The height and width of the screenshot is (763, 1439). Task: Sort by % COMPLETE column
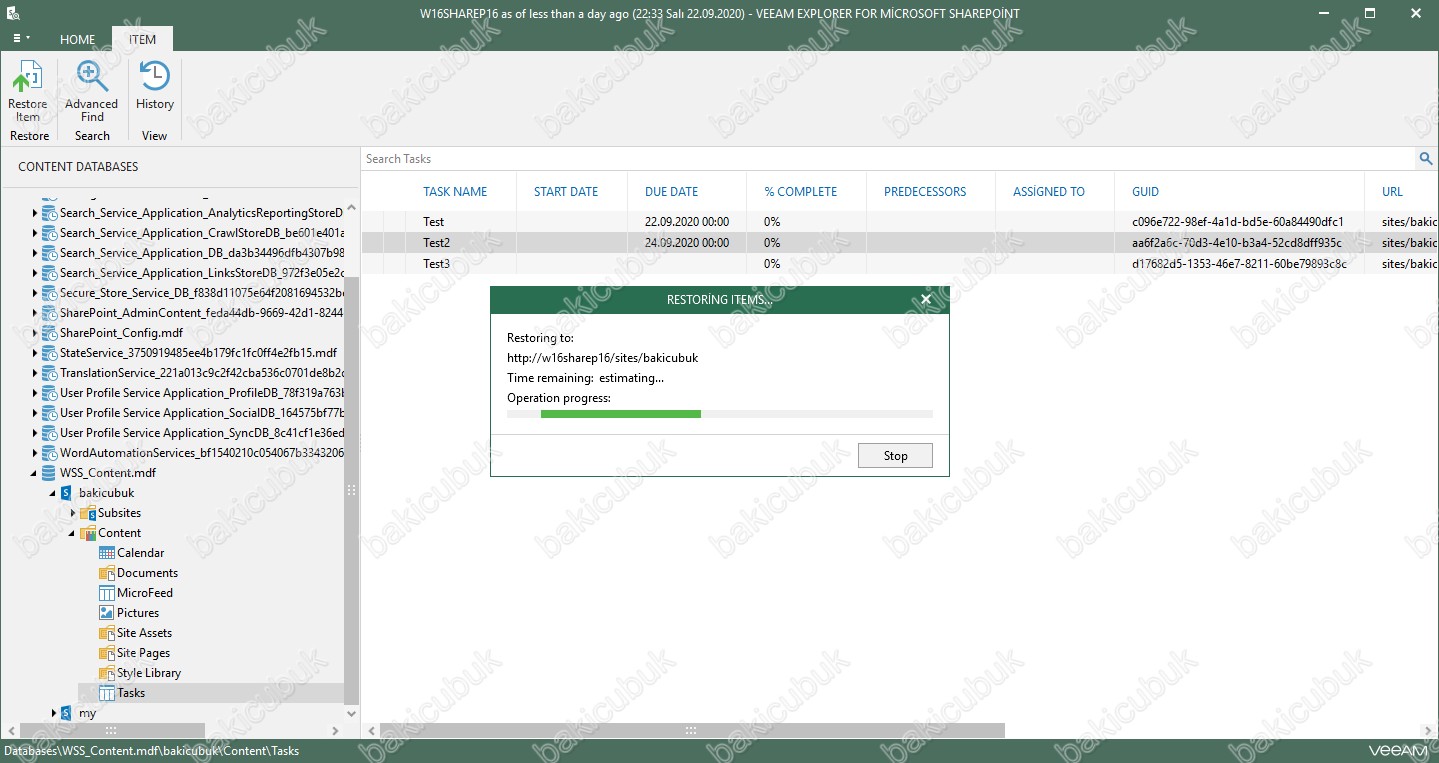tap(801, 191)
